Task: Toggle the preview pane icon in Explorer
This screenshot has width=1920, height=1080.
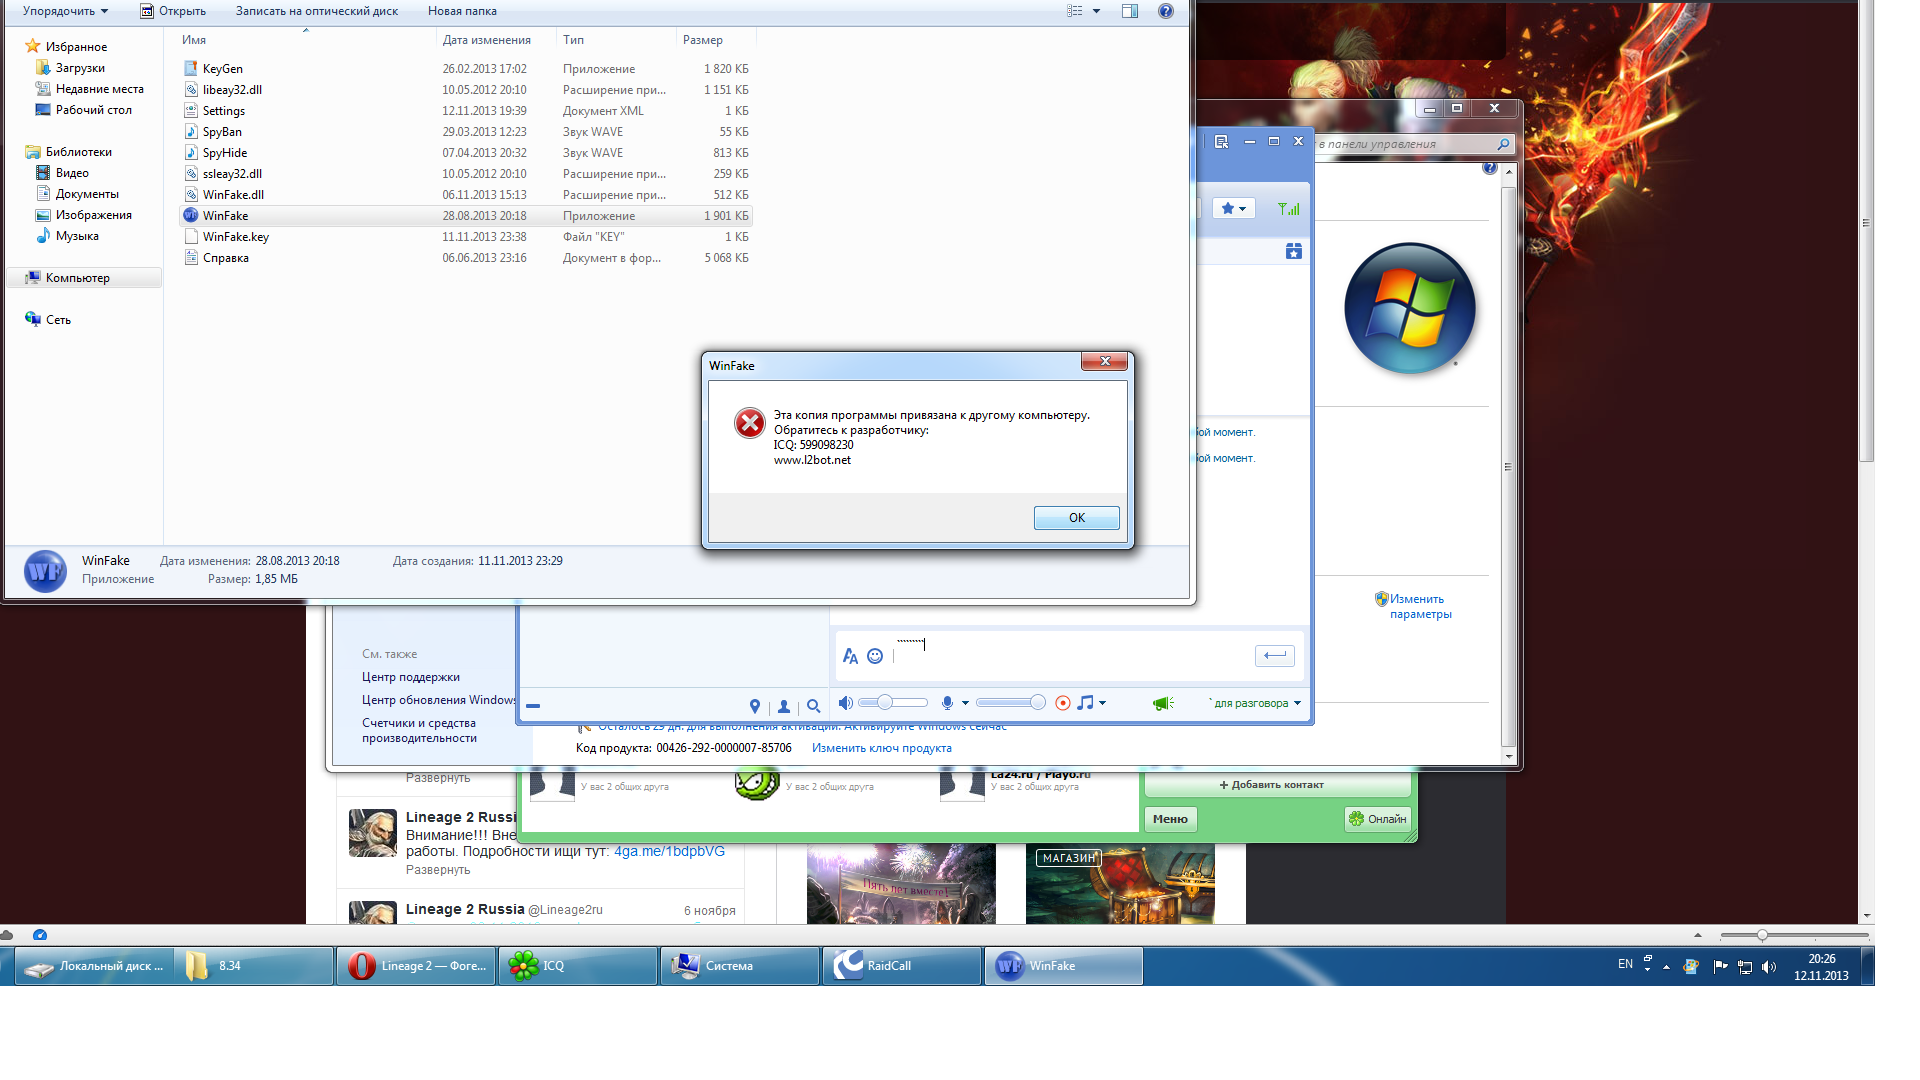Action: click(x=1130, y=11)
